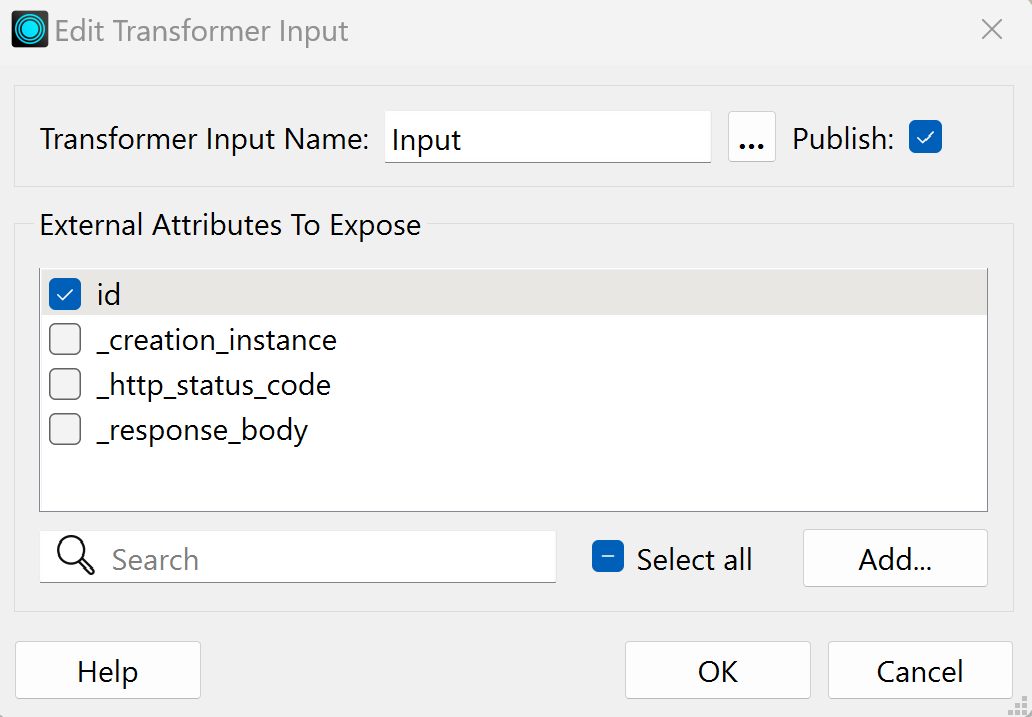1032x717 pixels.
Task: Select the id attribute name text
Action: coord(108,295)
